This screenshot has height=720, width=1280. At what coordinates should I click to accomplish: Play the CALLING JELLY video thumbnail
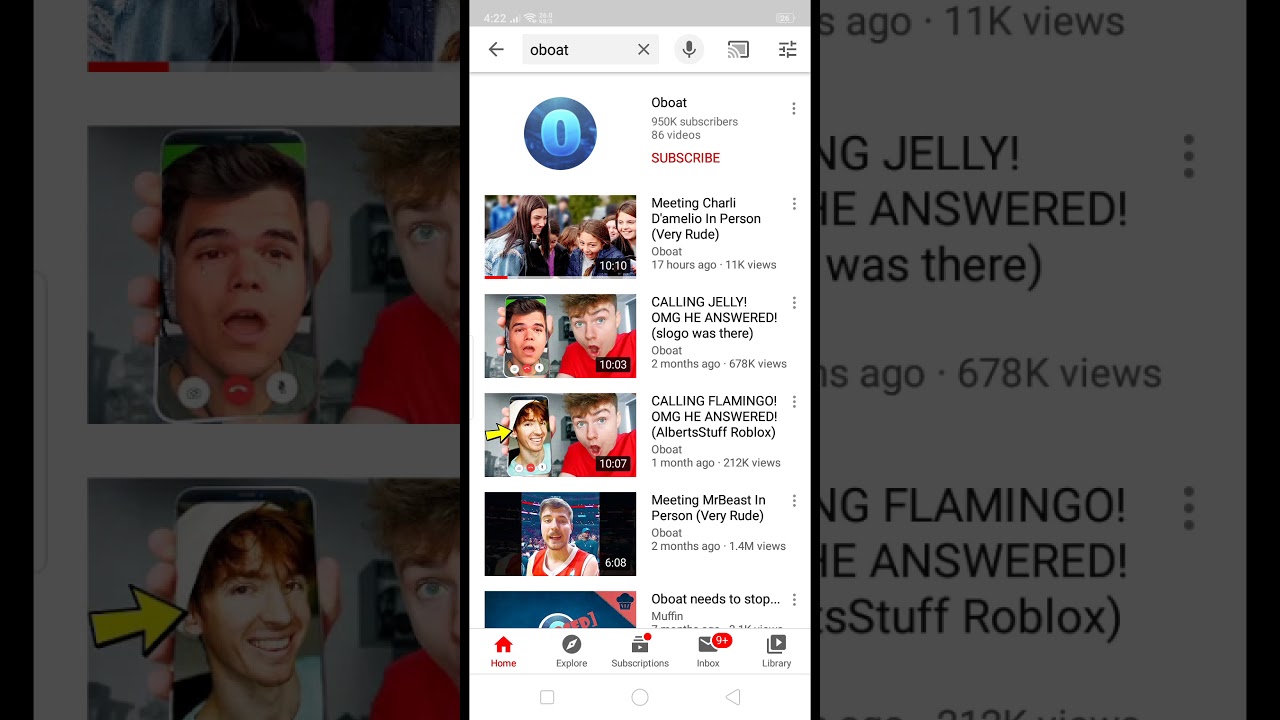click(560, 336)
